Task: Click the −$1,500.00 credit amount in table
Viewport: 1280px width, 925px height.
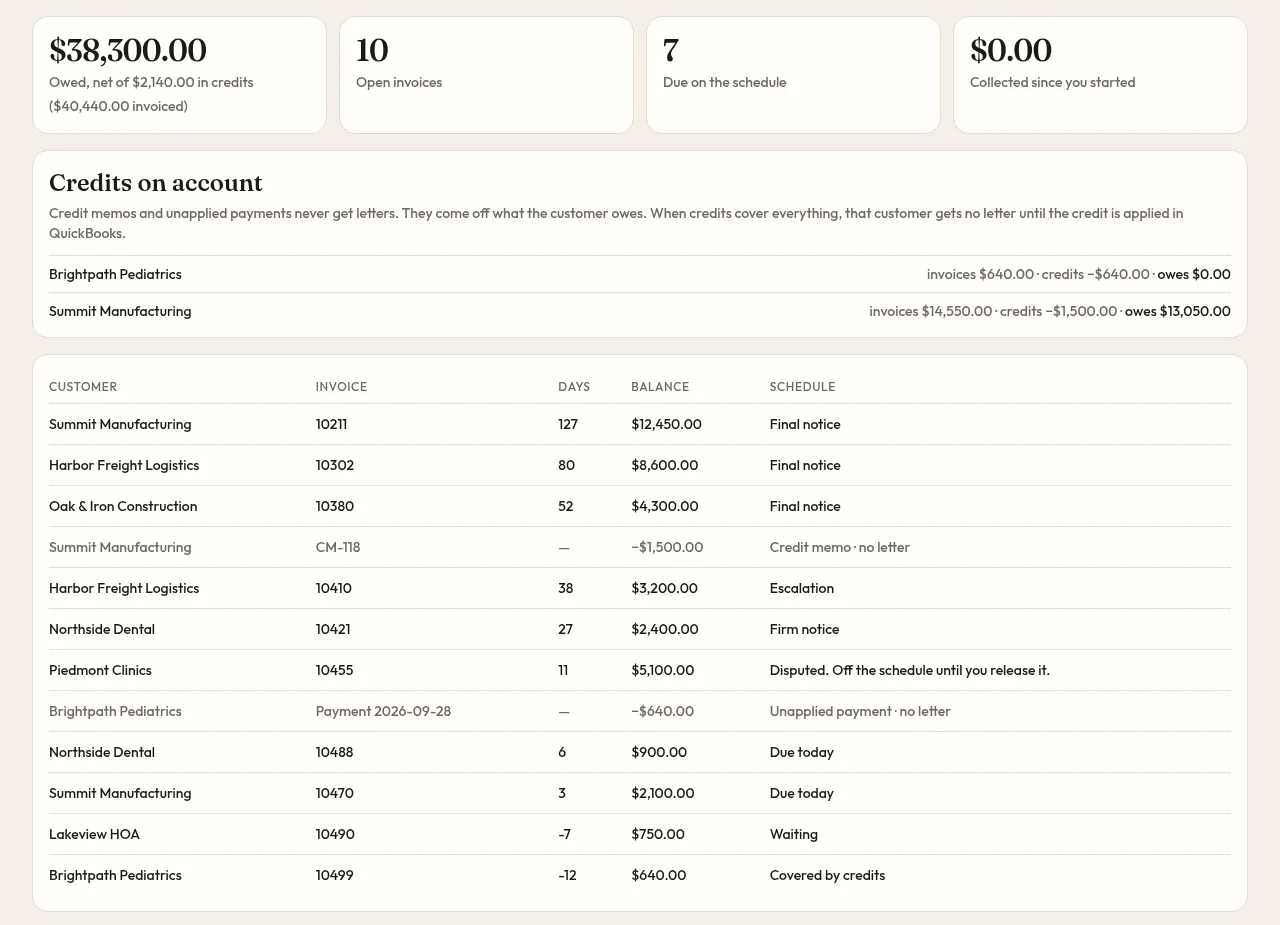Action: pyautogui.click(x=667, y=547)
